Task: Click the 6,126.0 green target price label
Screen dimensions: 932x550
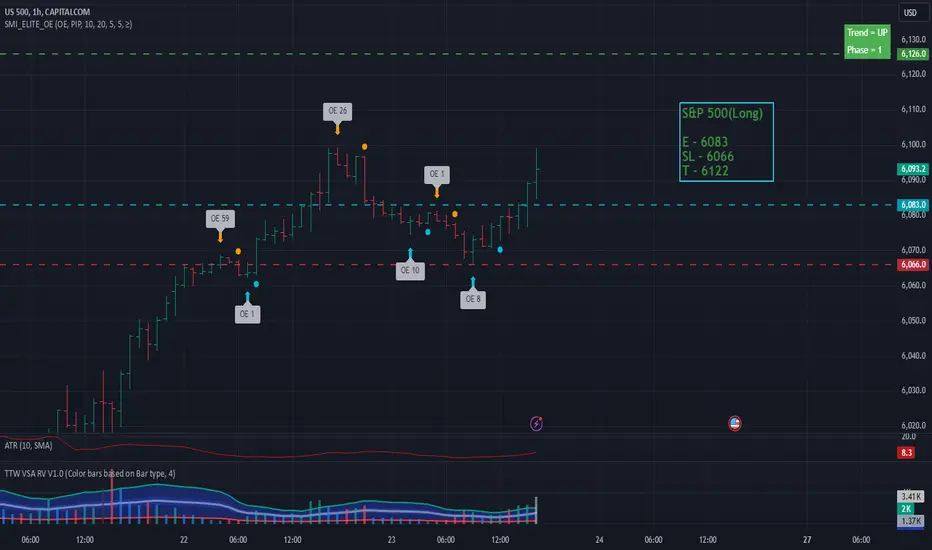Action: point(913,54)
